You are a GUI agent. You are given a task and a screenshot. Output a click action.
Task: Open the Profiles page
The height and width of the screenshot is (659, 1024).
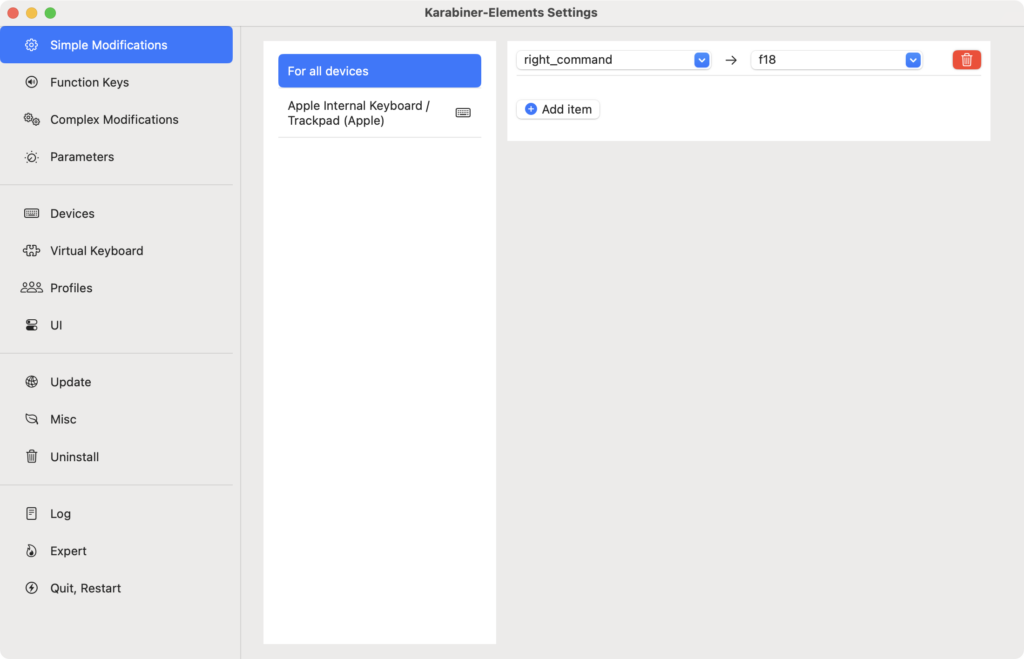coord(116,288)
